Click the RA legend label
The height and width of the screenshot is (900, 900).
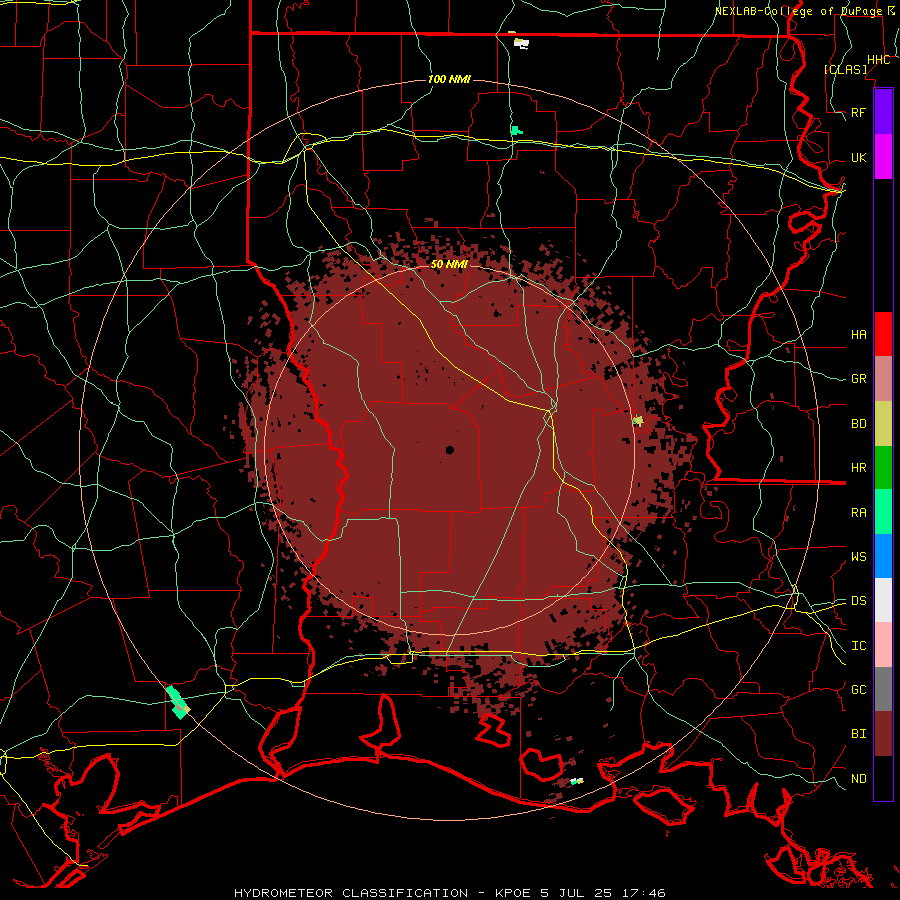click(x=859, y=513)
